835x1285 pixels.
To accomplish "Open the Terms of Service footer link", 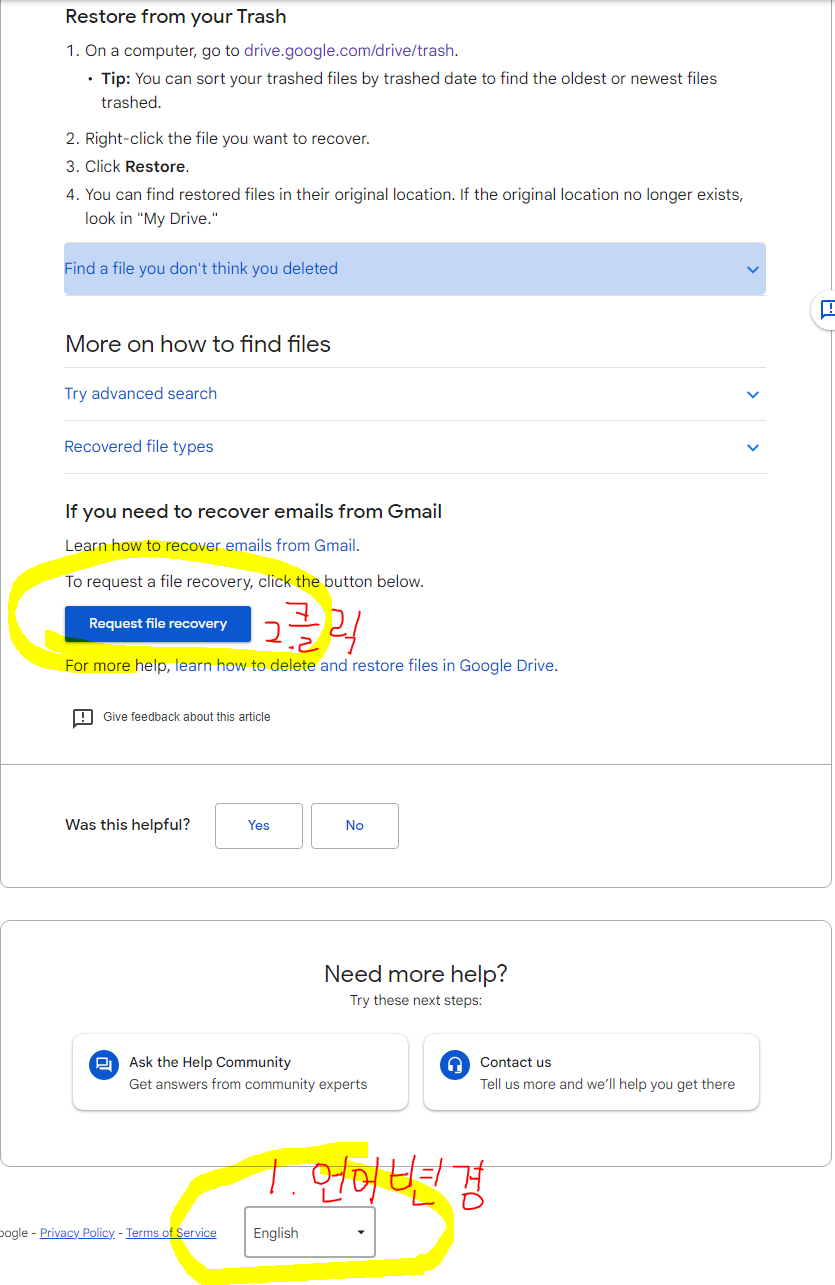I will tap(171, 1233).
